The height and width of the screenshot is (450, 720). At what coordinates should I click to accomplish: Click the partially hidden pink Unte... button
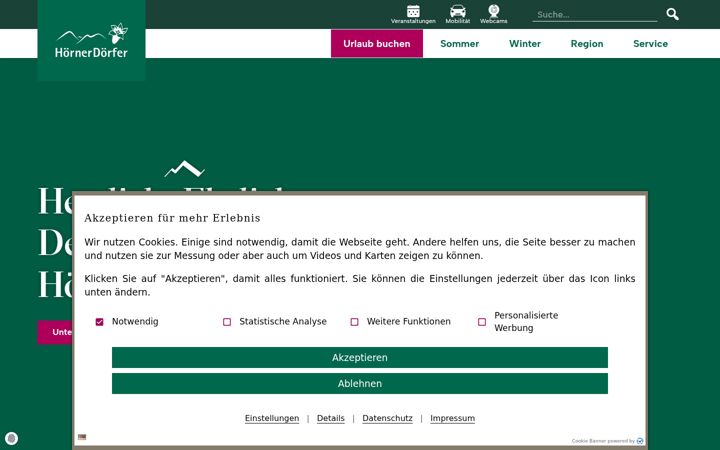click(x=55, y=332)
